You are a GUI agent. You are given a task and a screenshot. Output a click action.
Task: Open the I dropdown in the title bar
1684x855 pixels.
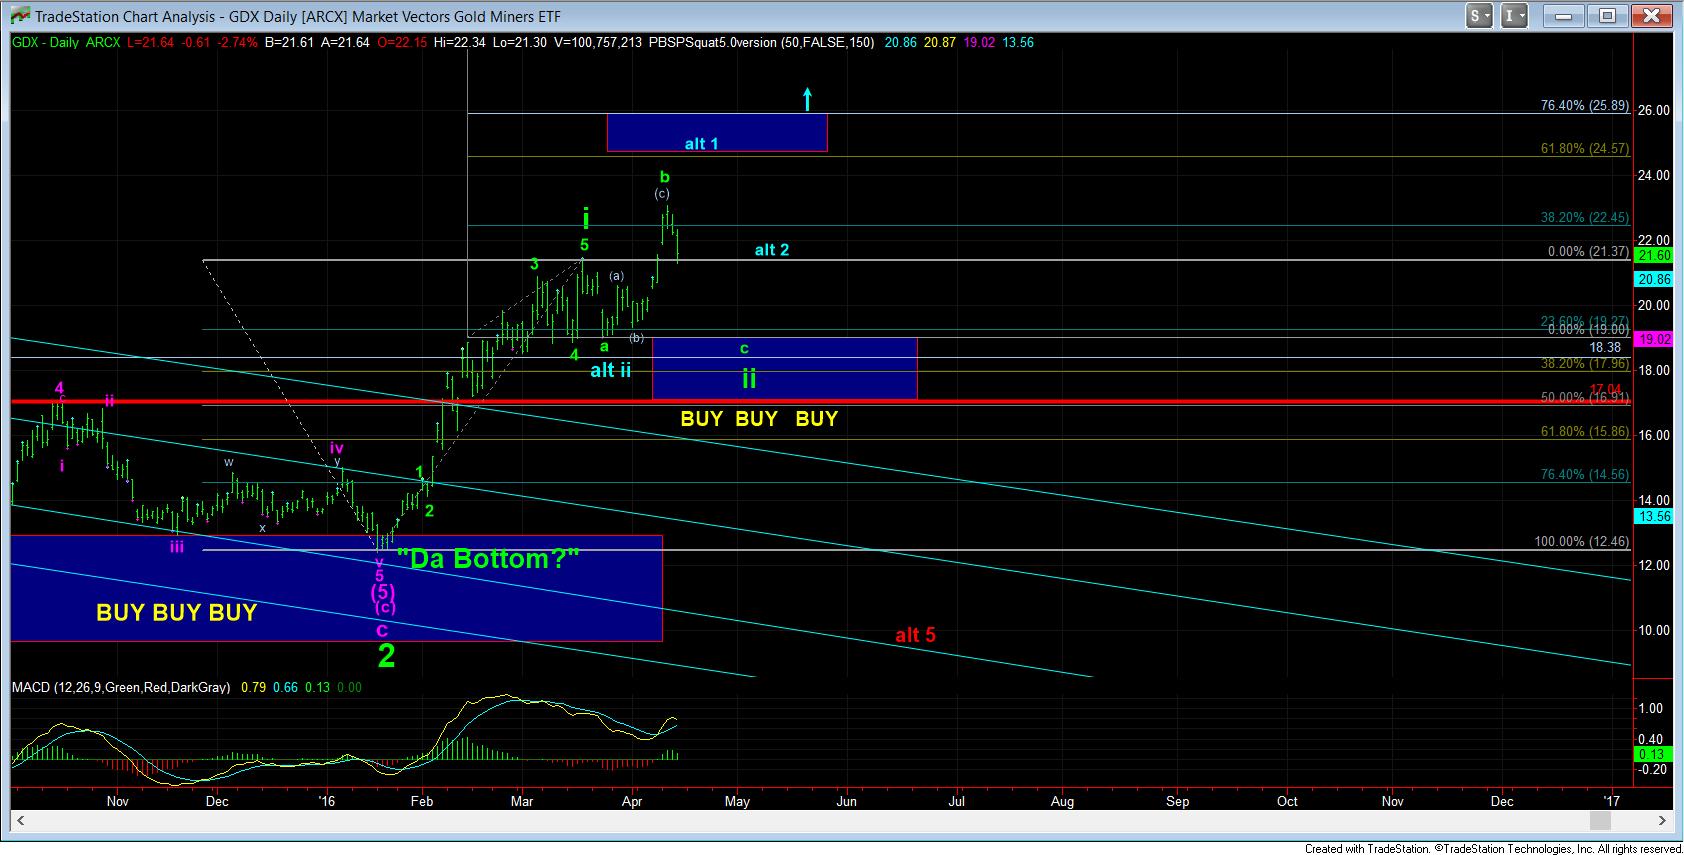click(x=1515, y=16)
